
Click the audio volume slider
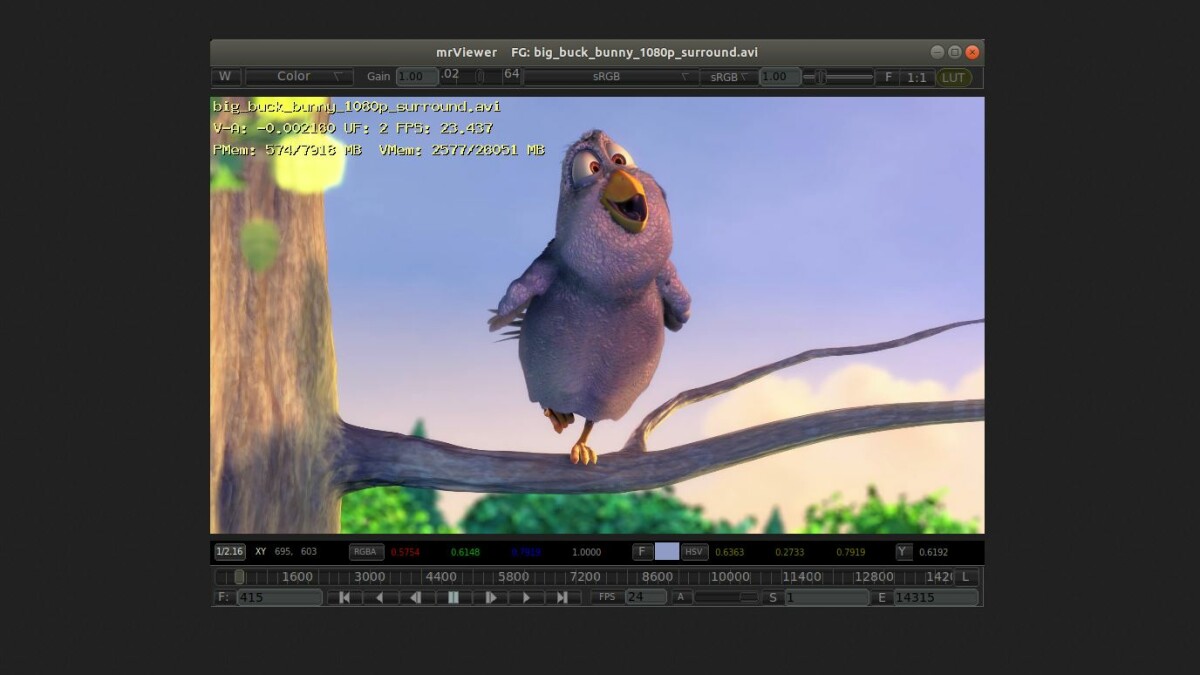(x=726, y=597)
